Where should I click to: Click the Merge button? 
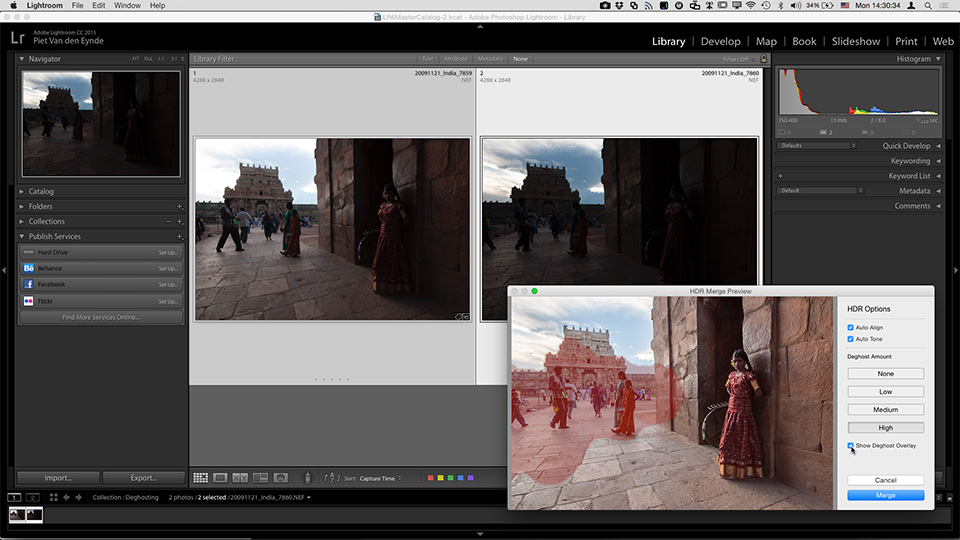click(885, 495)
